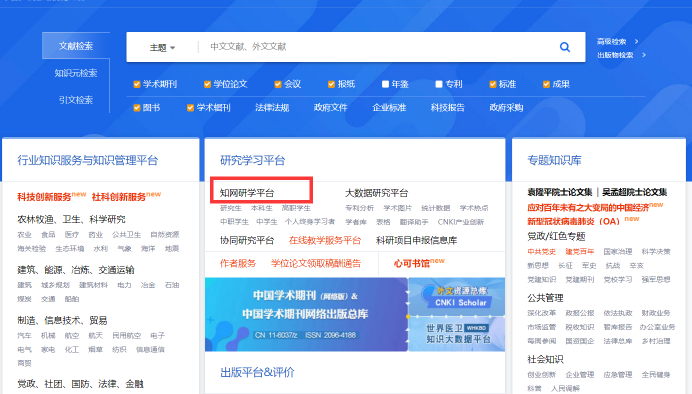This screenshot has height=394, width=692.
Task: Check the 专利 checkbox
Action: click(439, 84)
